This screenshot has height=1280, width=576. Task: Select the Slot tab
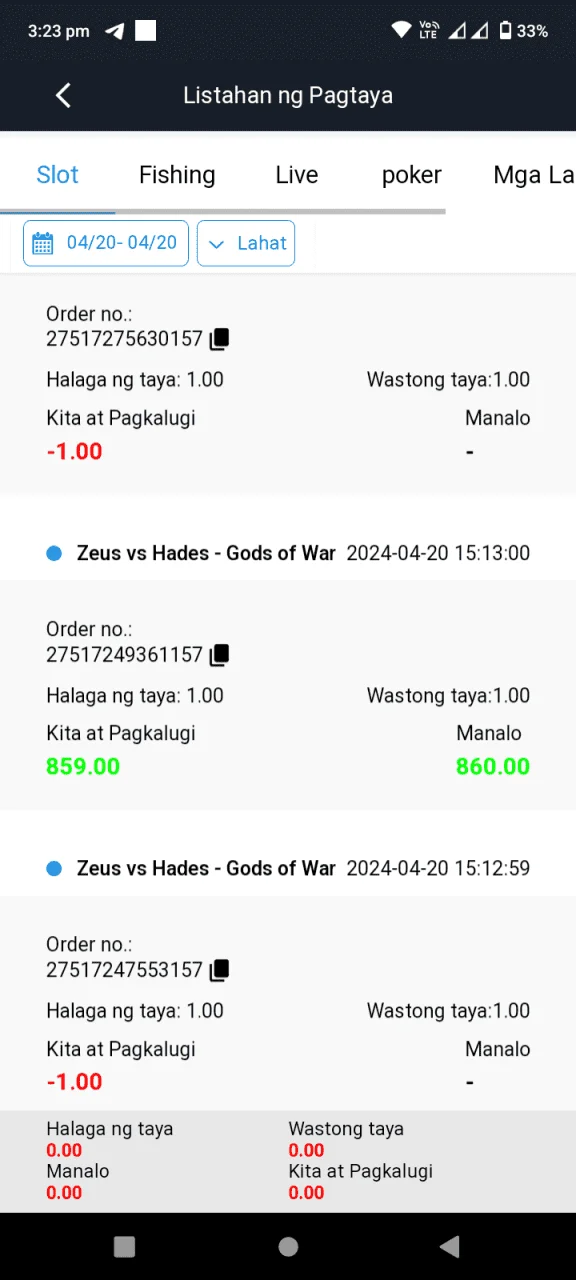[x=57, y=175]
